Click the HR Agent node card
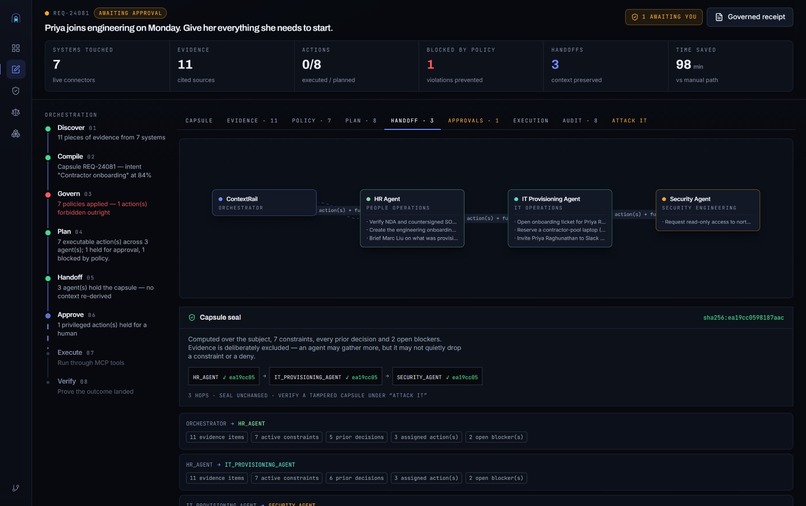806x506 pixels. pos(412,219)
